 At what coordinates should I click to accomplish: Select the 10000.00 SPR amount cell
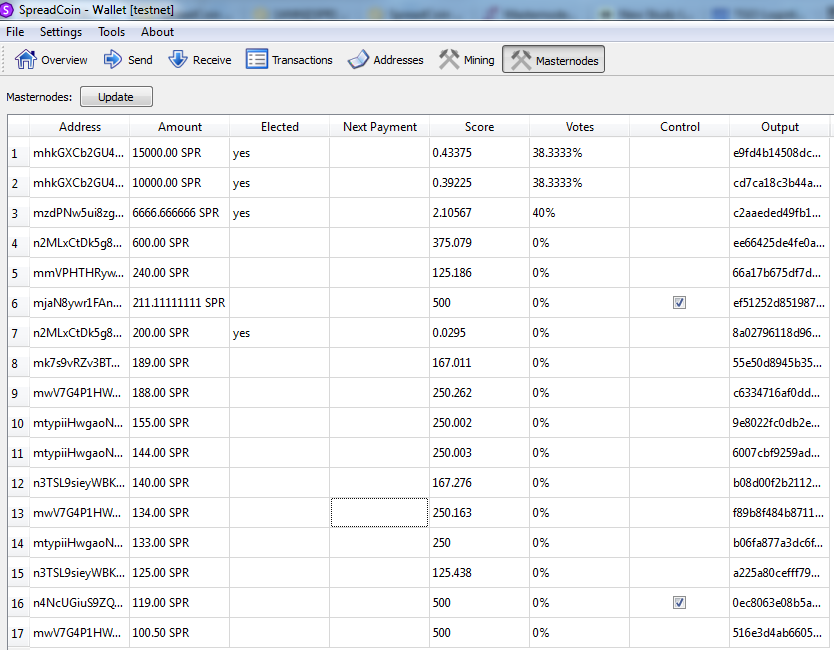[x=180, y=183]
